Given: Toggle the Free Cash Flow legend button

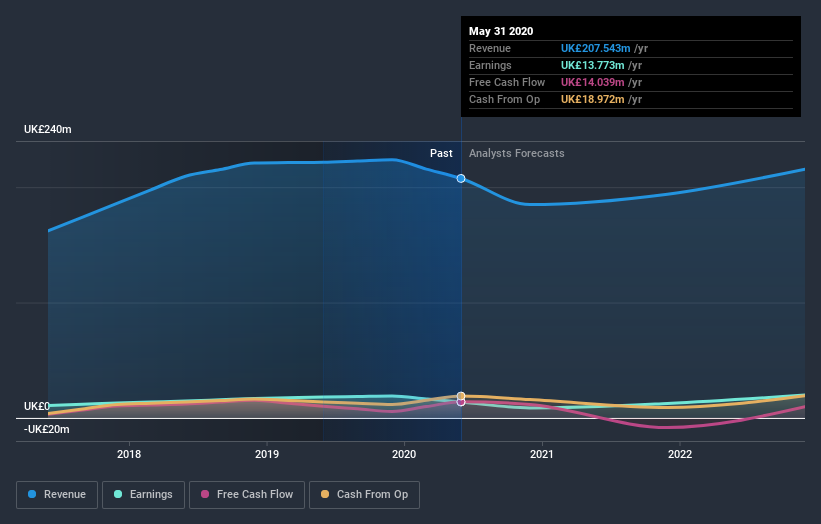Looking at the screenshot, I should click(x=247, y=495).
